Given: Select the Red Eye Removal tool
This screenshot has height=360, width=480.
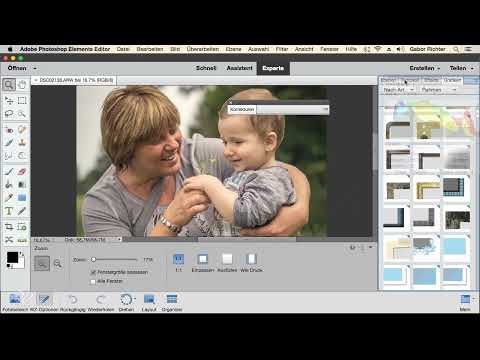Looking at the screenshot, I should (x=9, y=129).
